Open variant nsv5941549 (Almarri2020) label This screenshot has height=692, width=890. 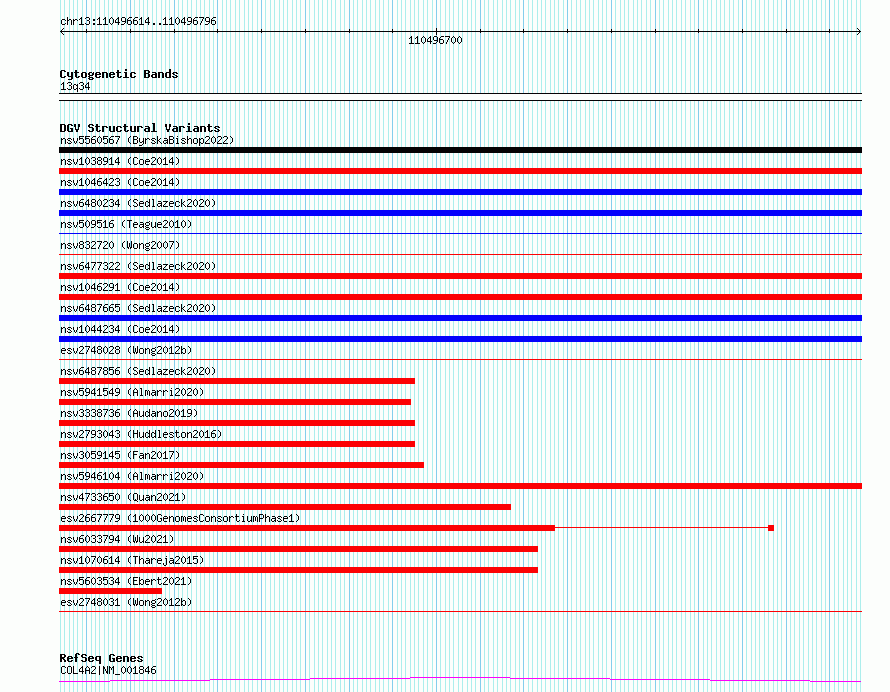click(x=132, y=392)
